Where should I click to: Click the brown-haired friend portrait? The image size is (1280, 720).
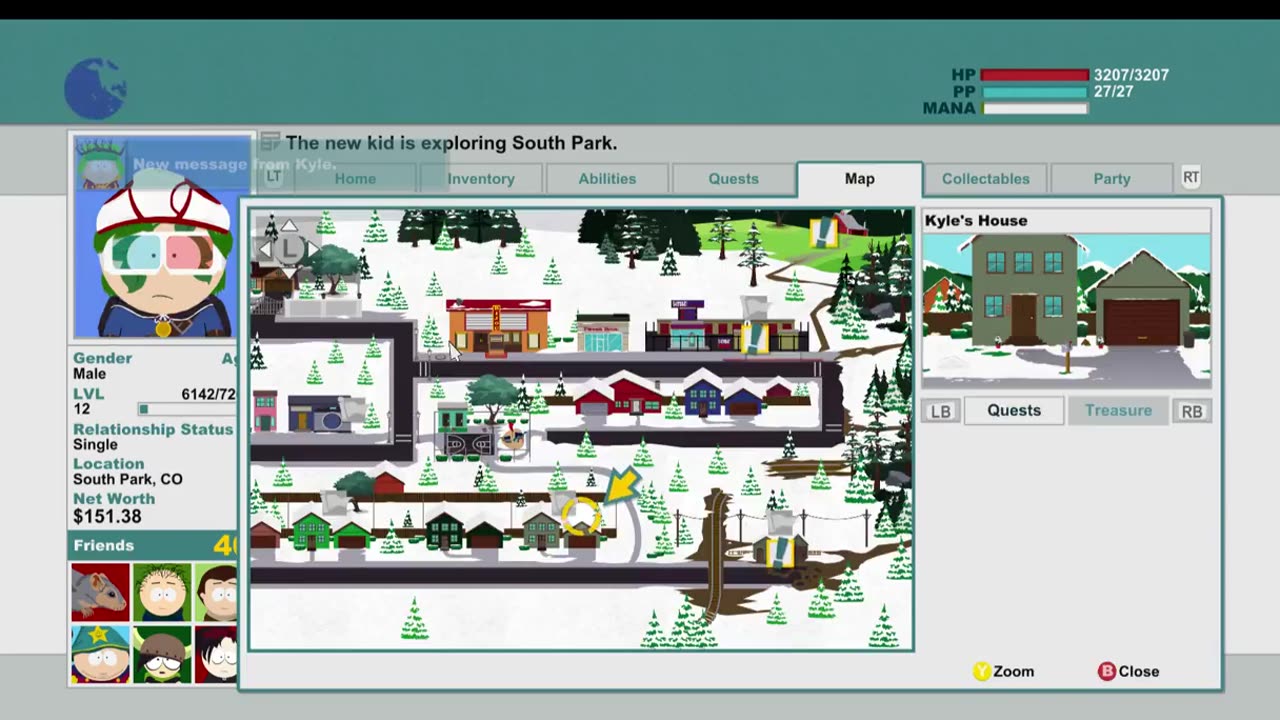[216, 592]
